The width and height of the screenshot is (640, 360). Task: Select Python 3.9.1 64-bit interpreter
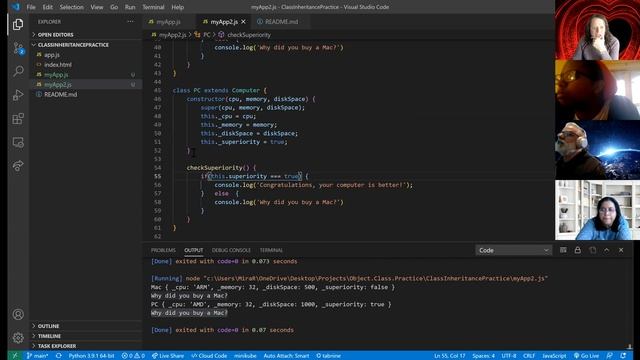pyautogui.click(x=91, y=356)
